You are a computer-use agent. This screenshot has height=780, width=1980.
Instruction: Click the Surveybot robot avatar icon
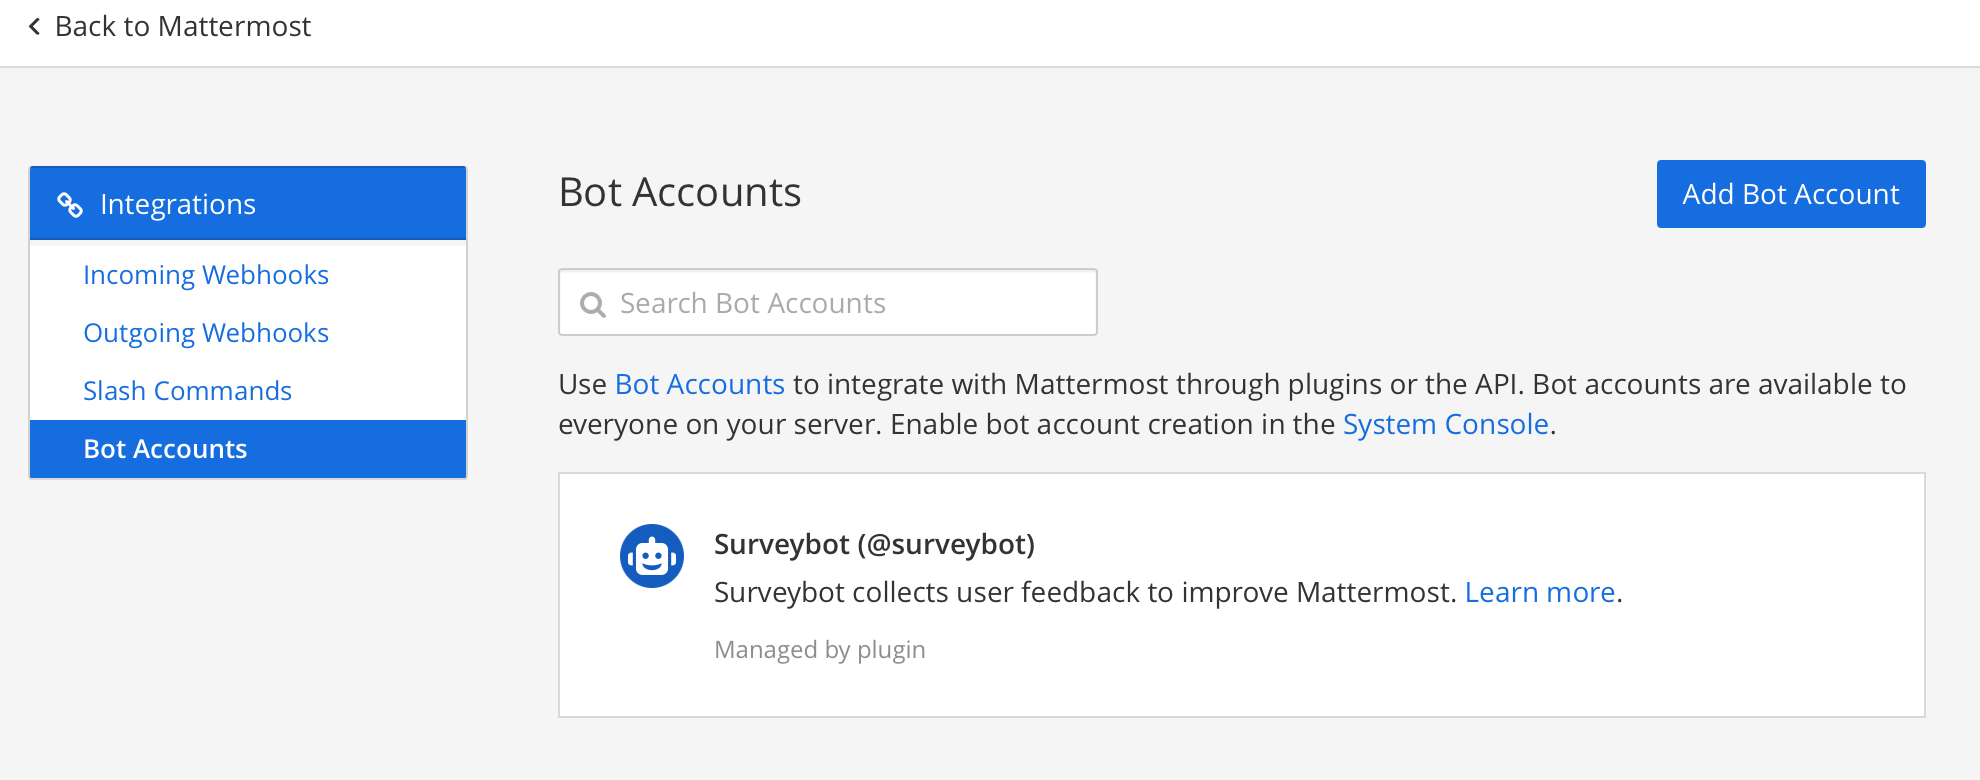click(652, 556)
